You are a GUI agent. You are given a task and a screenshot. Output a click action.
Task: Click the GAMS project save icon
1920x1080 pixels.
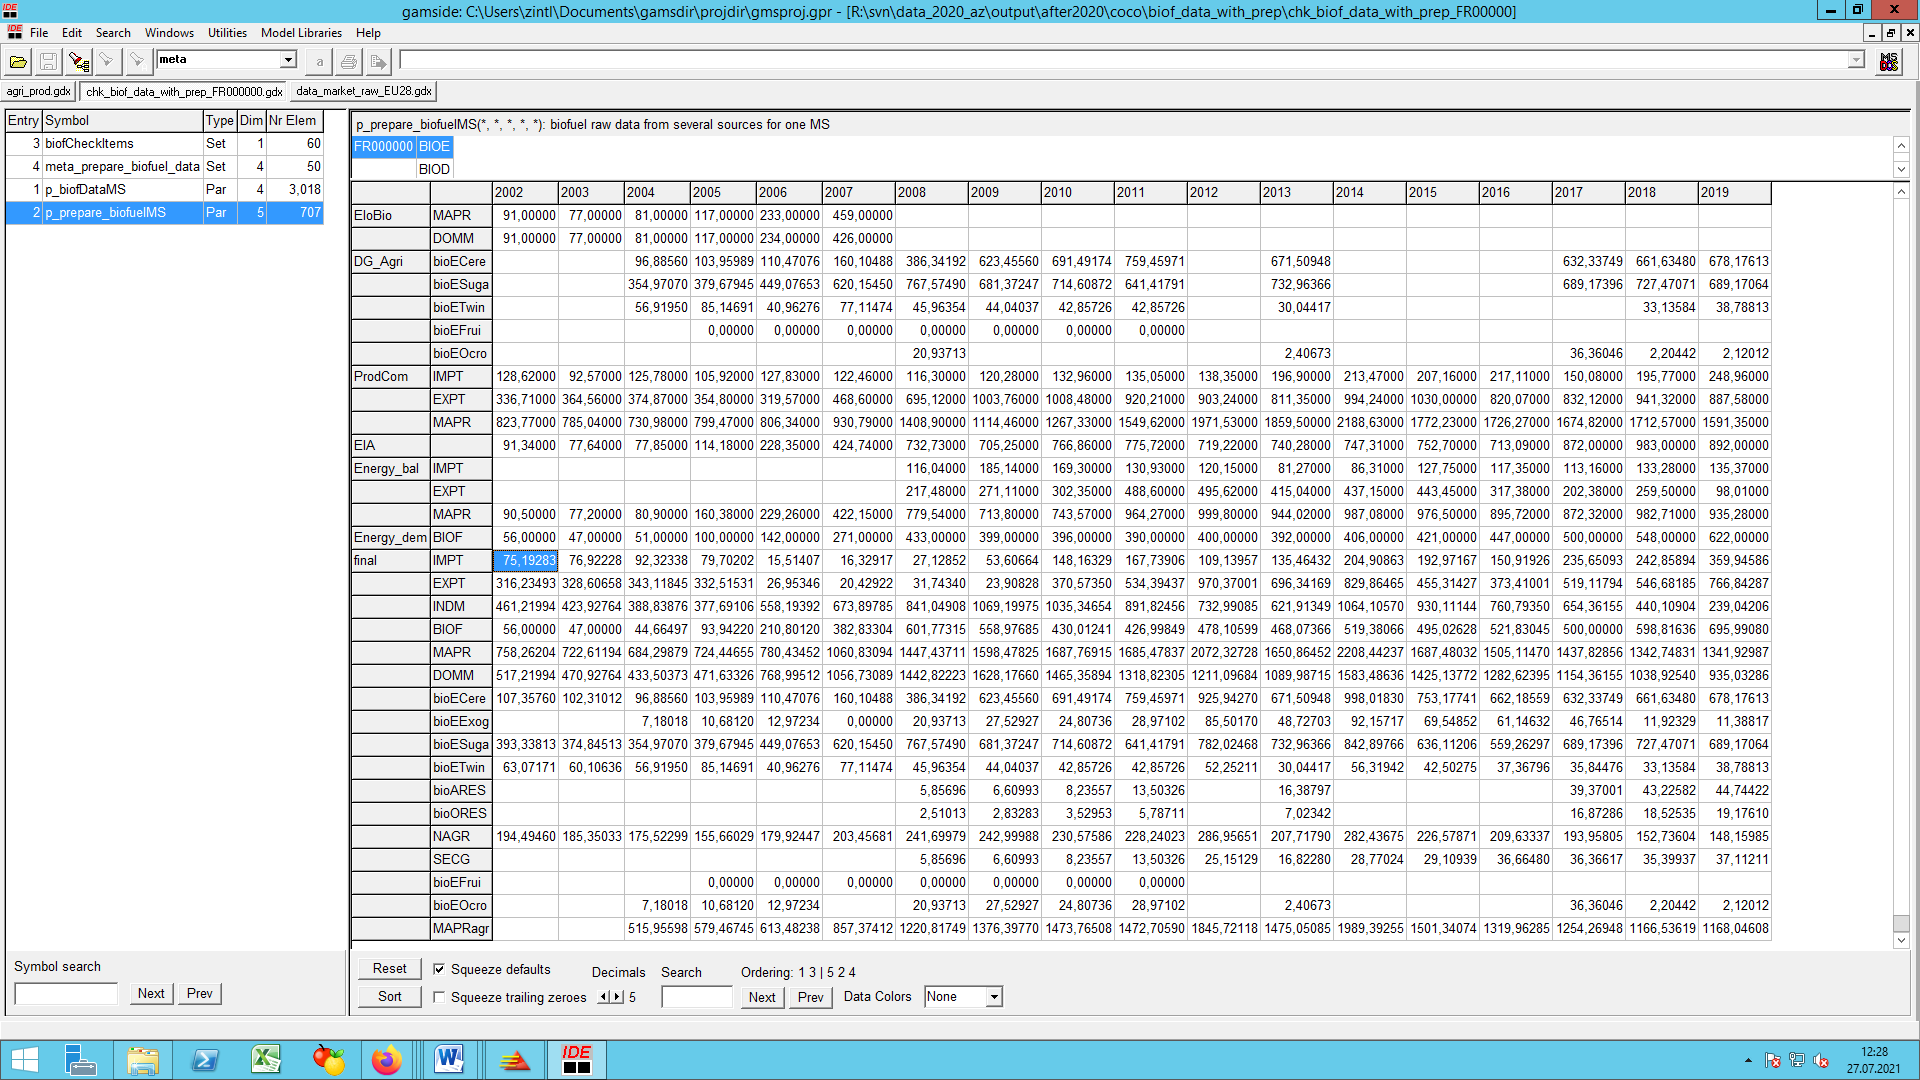click(47, 62)
